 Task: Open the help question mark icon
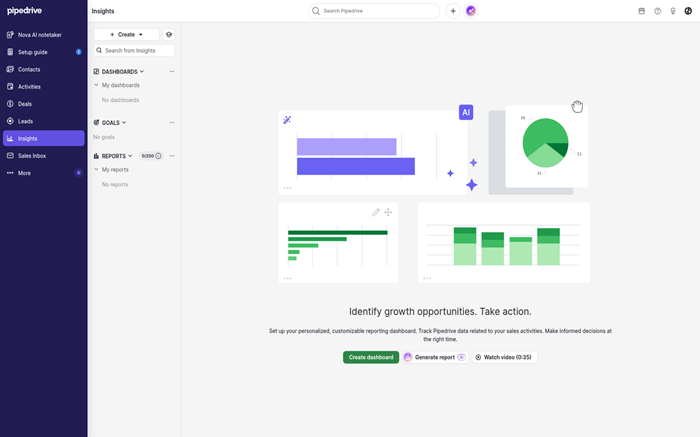click(x=658, y=11)
